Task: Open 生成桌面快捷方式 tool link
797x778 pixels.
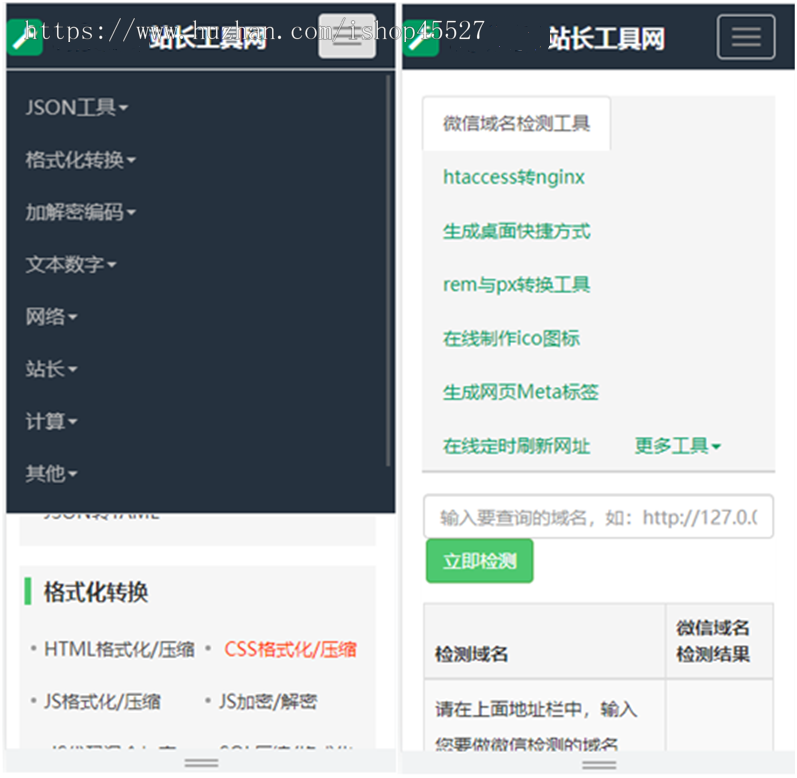Action: tap(516, 231)
